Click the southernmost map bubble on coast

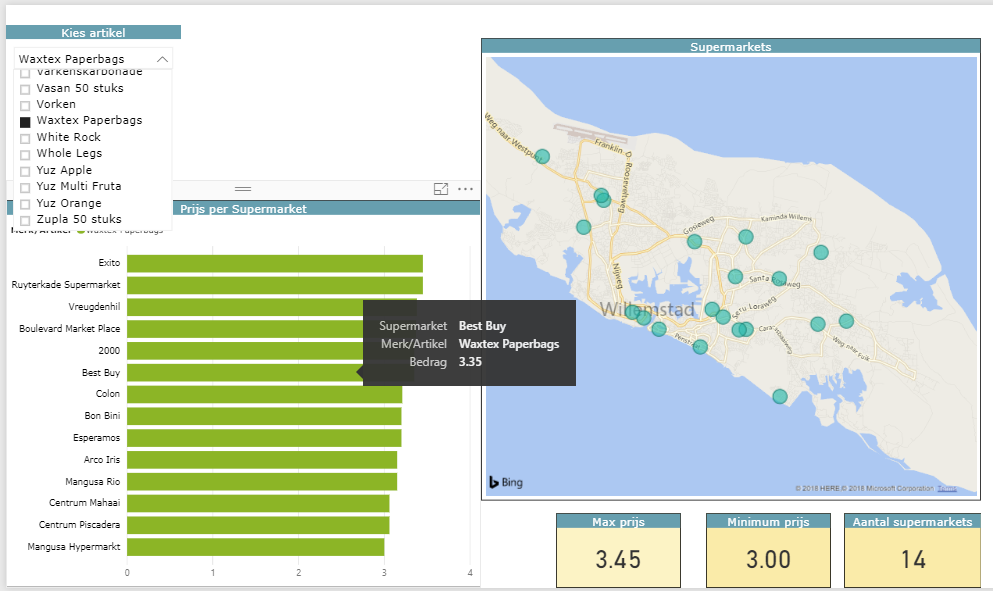point(780,397)
